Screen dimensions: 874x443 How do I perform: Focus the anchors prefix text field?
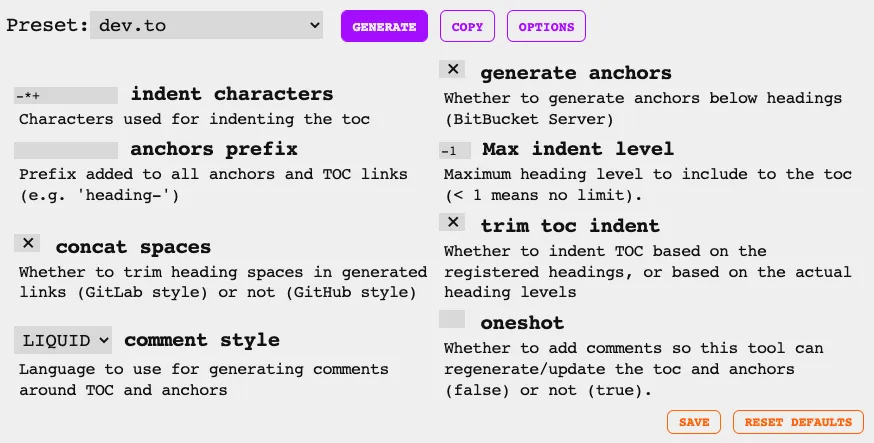click(x=66, y=150)
